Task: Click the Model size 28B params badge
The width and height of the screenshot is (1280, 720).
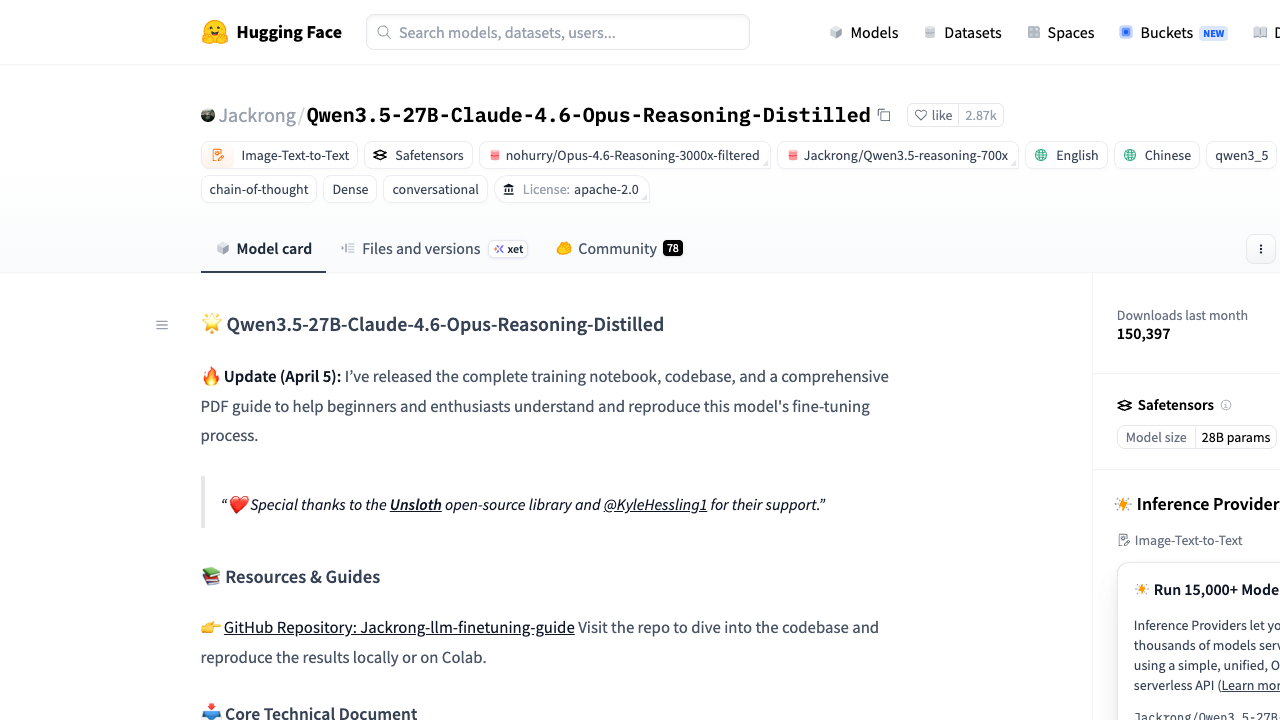Action: 1197,437
